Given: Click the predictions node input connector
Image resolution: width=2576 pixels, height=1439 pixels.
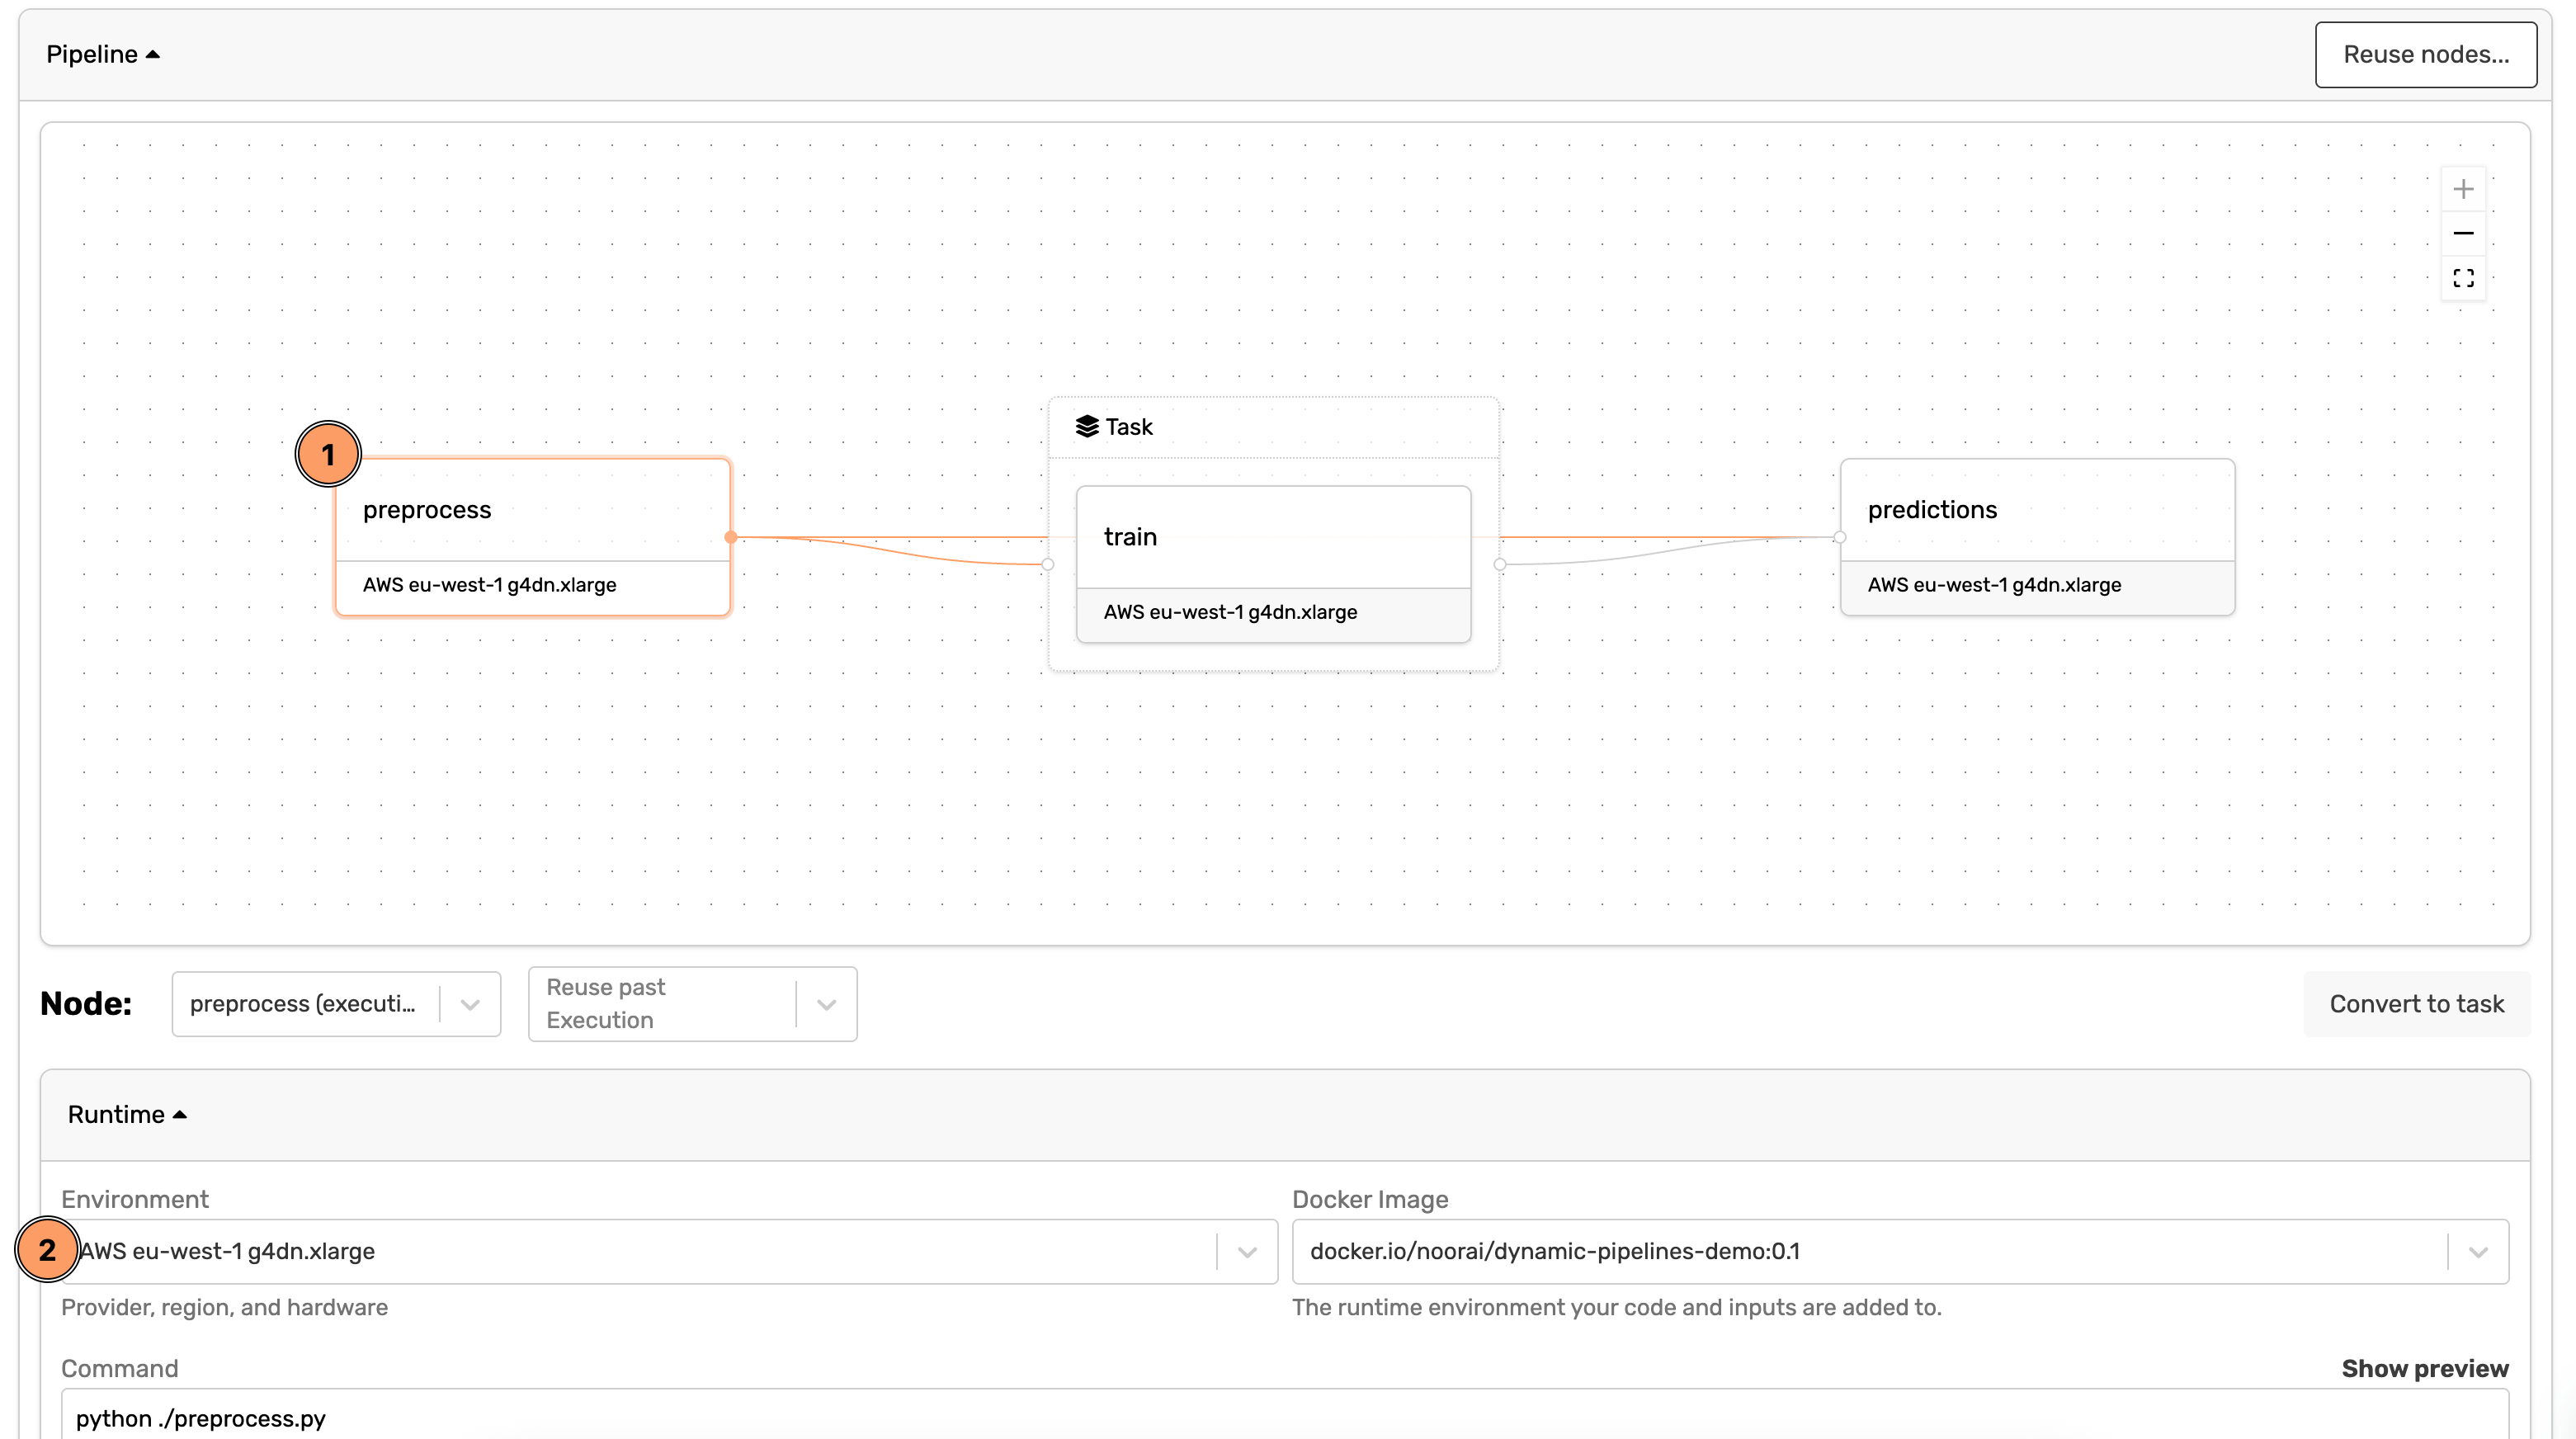Looking at the screenshot, I should click(x=1840, y=537).
